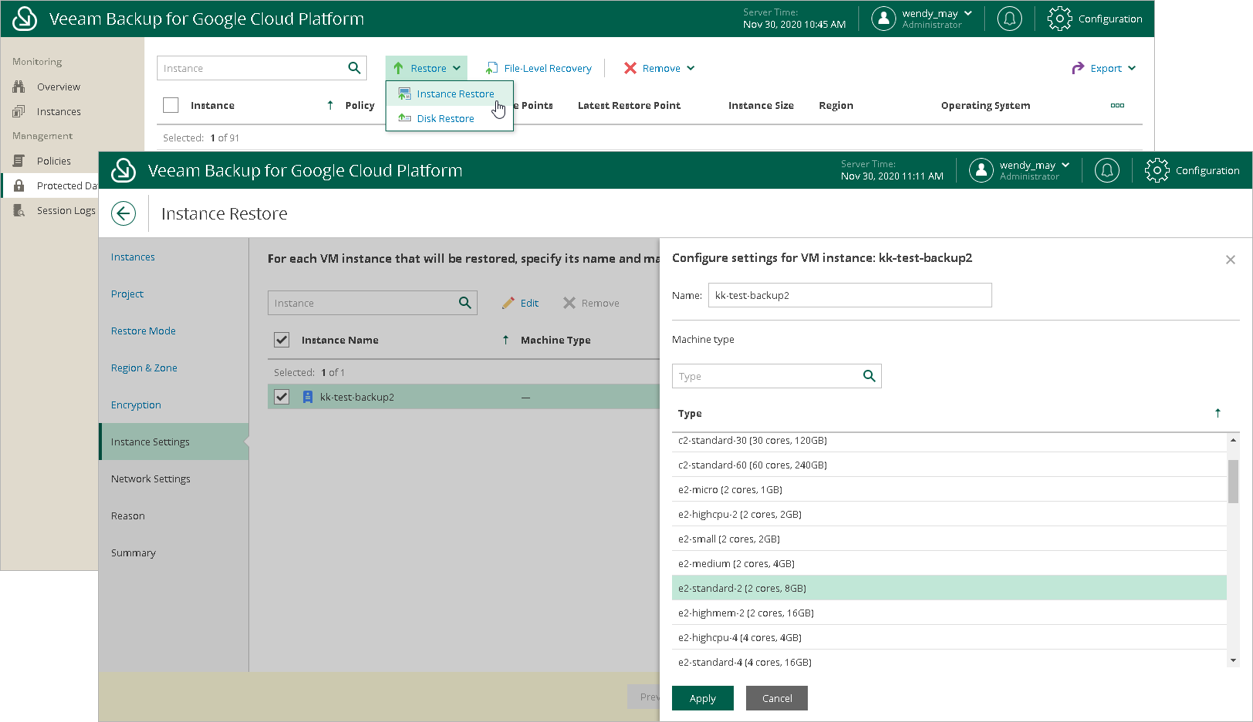Click the user avatar icon in the front window

[x=982, y=170]
